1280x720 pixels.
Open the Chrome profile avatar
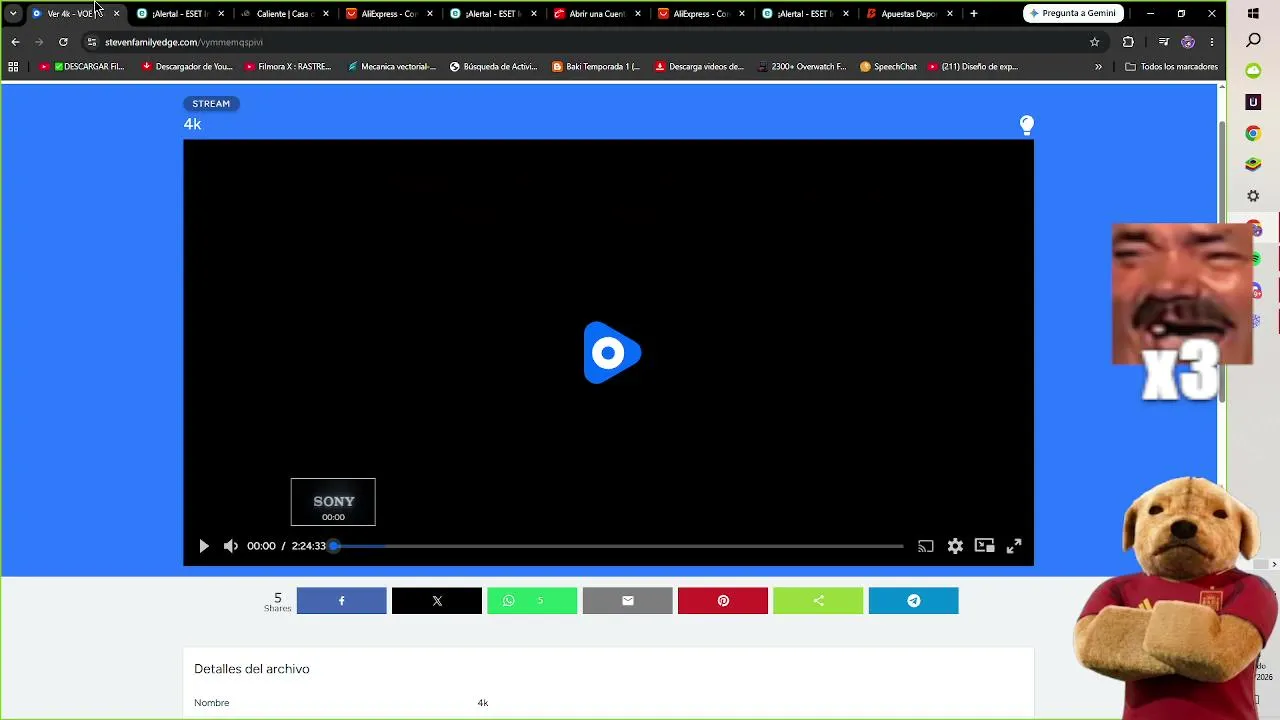(1188, 42)
